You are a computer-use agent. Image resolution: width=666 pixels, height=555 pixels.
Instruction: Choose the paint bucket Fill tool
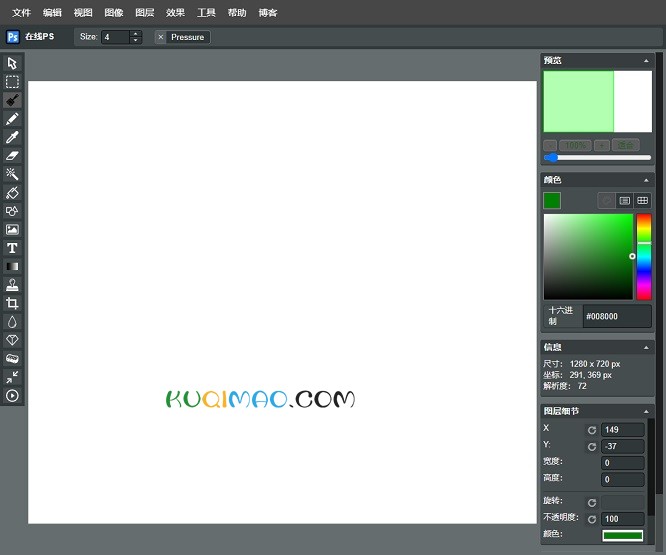[12, 192]
